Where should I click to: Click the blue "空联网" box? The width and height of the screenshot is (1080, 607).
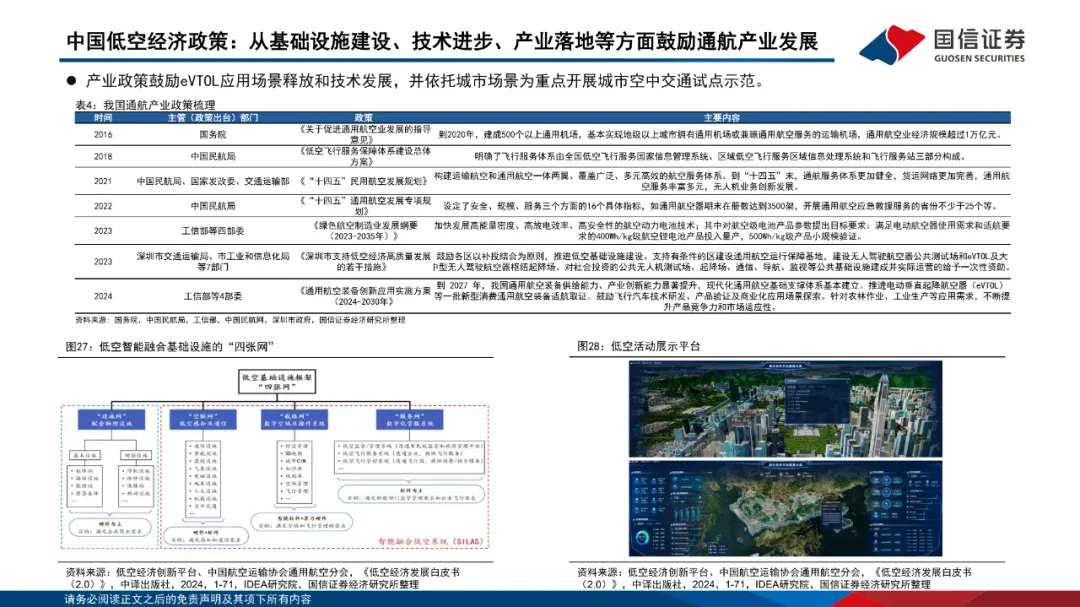[203, 420]
